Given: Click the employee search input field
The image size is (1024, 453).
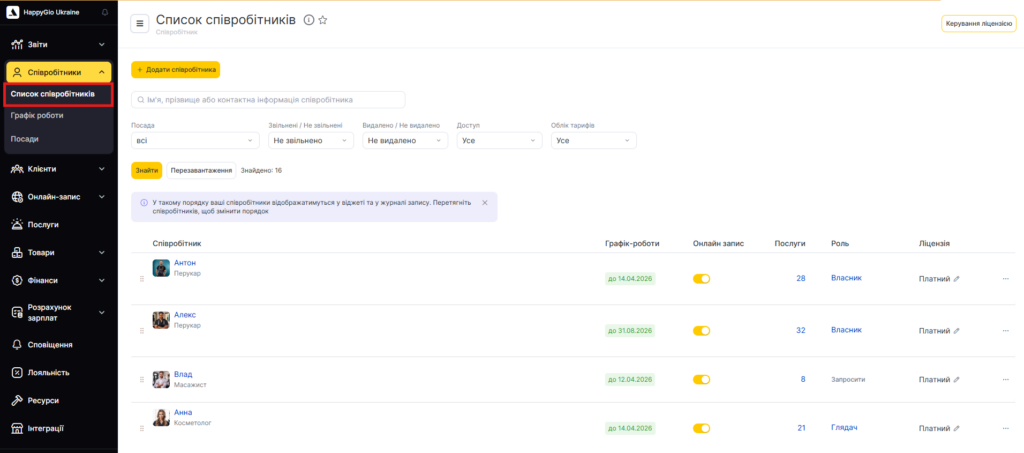Looking at the screenshot, I should (268, 100).
